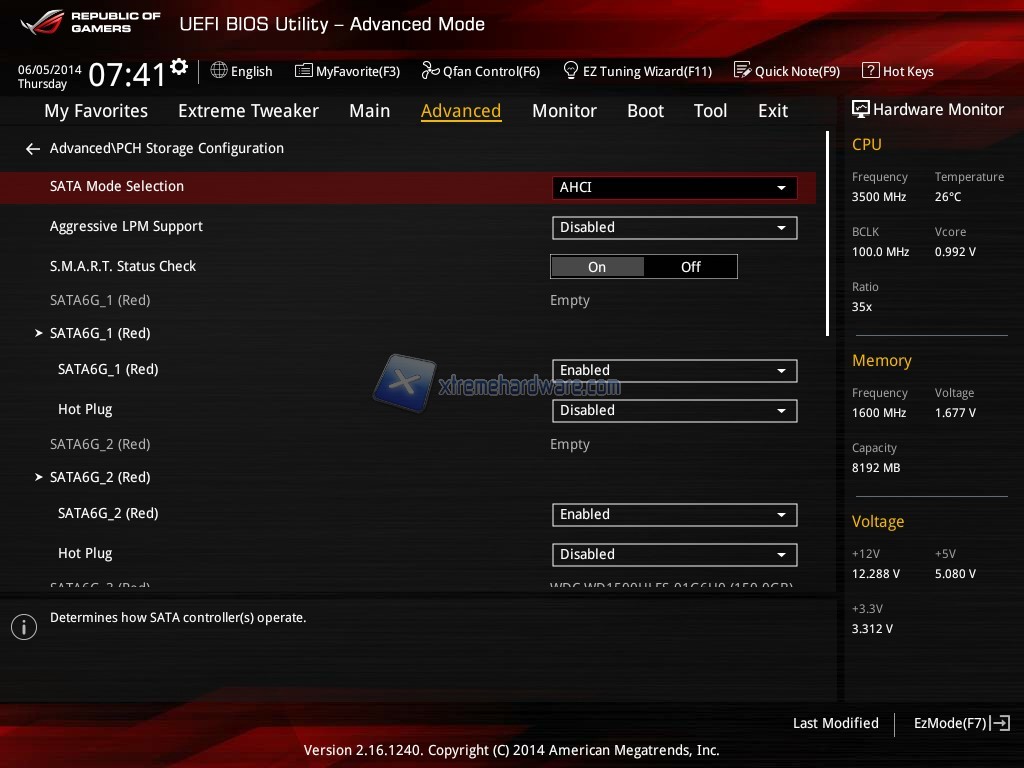Open Hot Keys help via the question mark icon
The image size is (1024, 768).
(870, 71)
